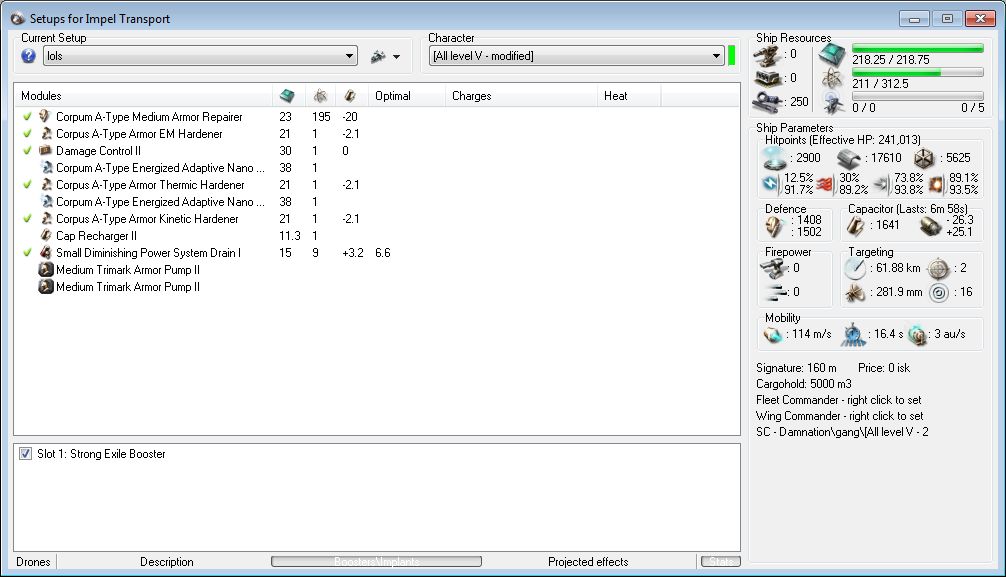The height and width of the screenshot is (577, 1006).
Task: Switch to the Drones tab
Action: [33, 562]
